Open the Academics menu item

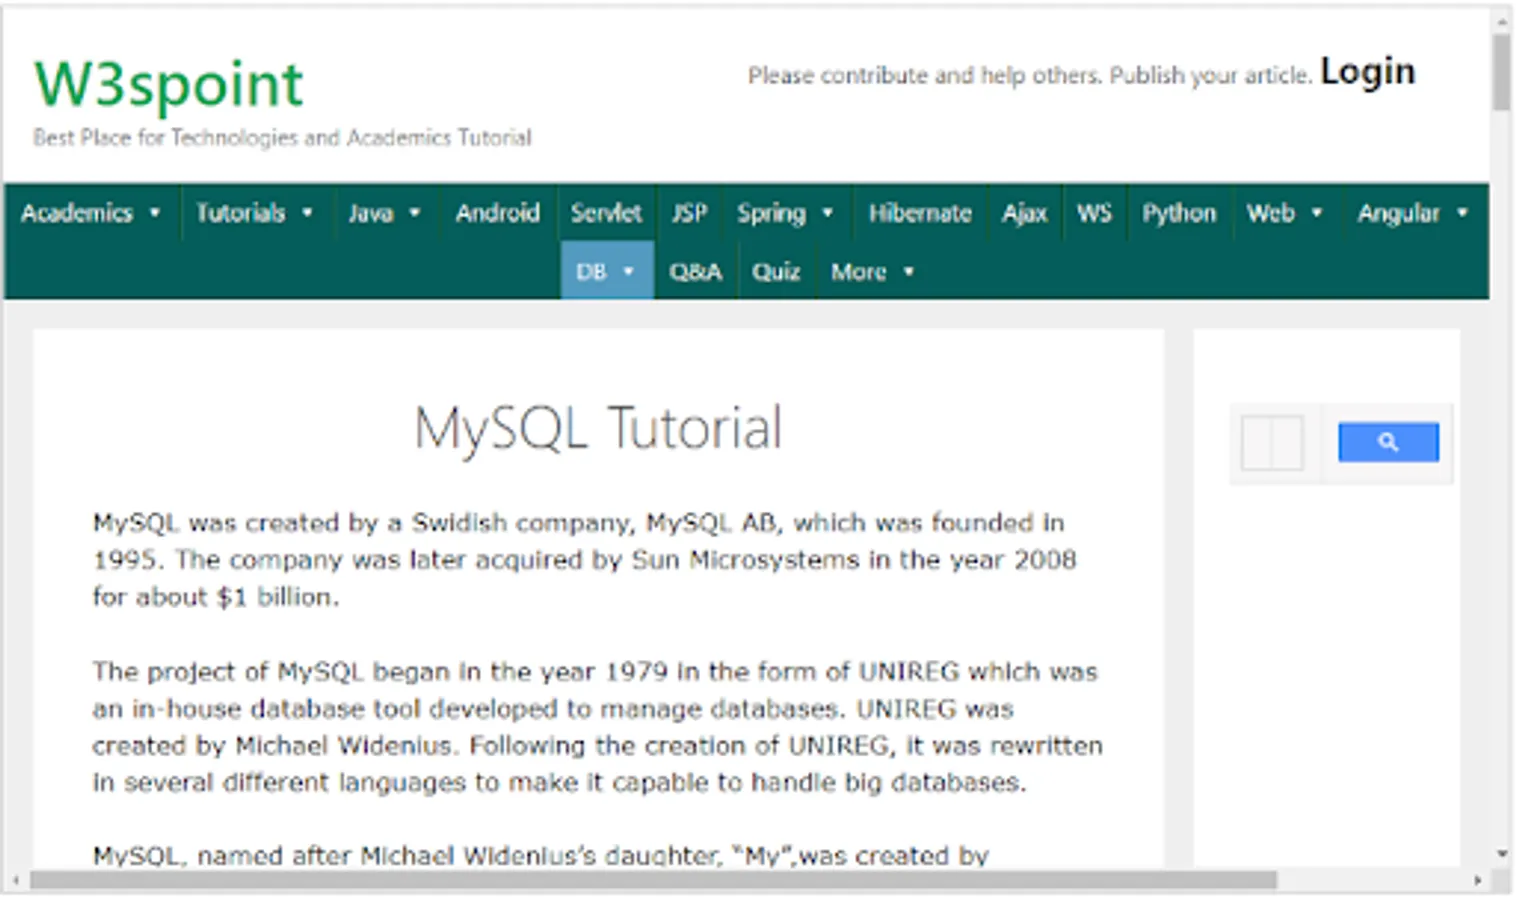point(77,213)
